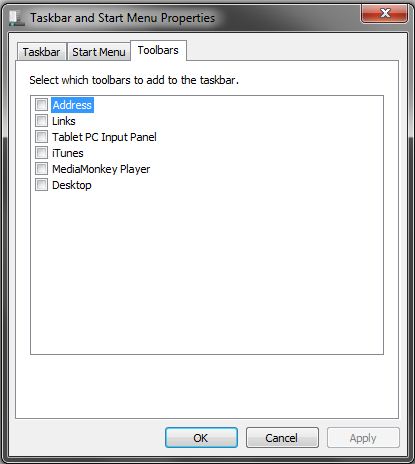The height and width of the screenshot is (464, 415).
Task: Enable the Address toolbar checkbox
Action: click(x=41, y=105)
